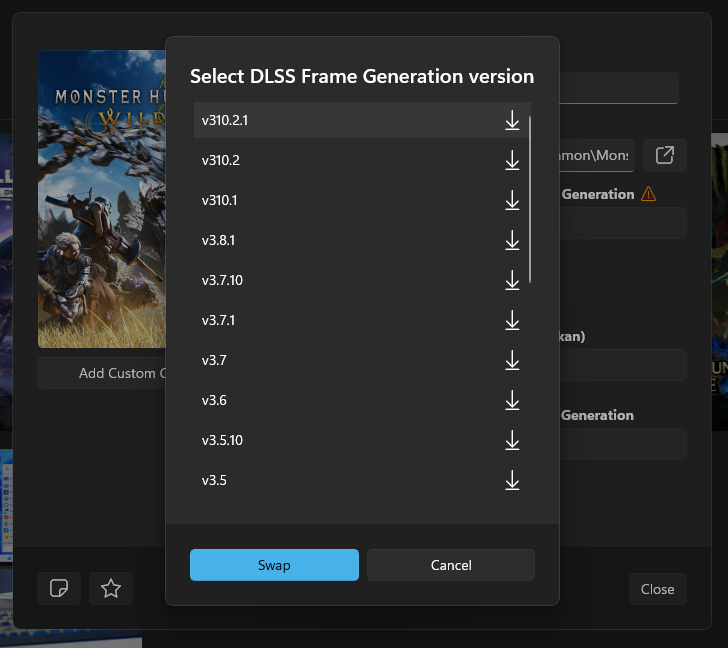Download DLSS version v310.1
This screenshot has width=728, height=648.
[512, 201]
